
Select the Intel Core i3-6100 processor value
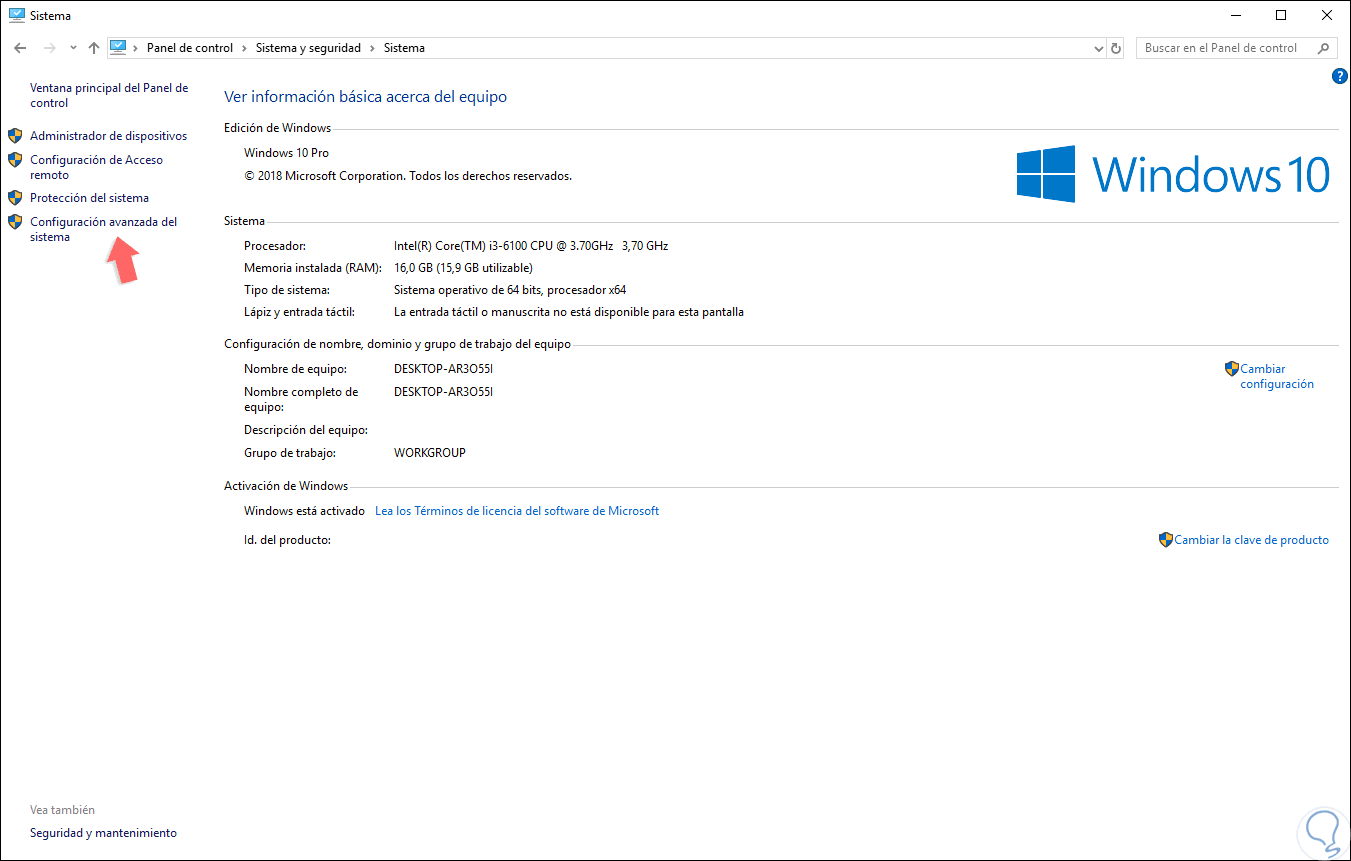coord(531,246)
